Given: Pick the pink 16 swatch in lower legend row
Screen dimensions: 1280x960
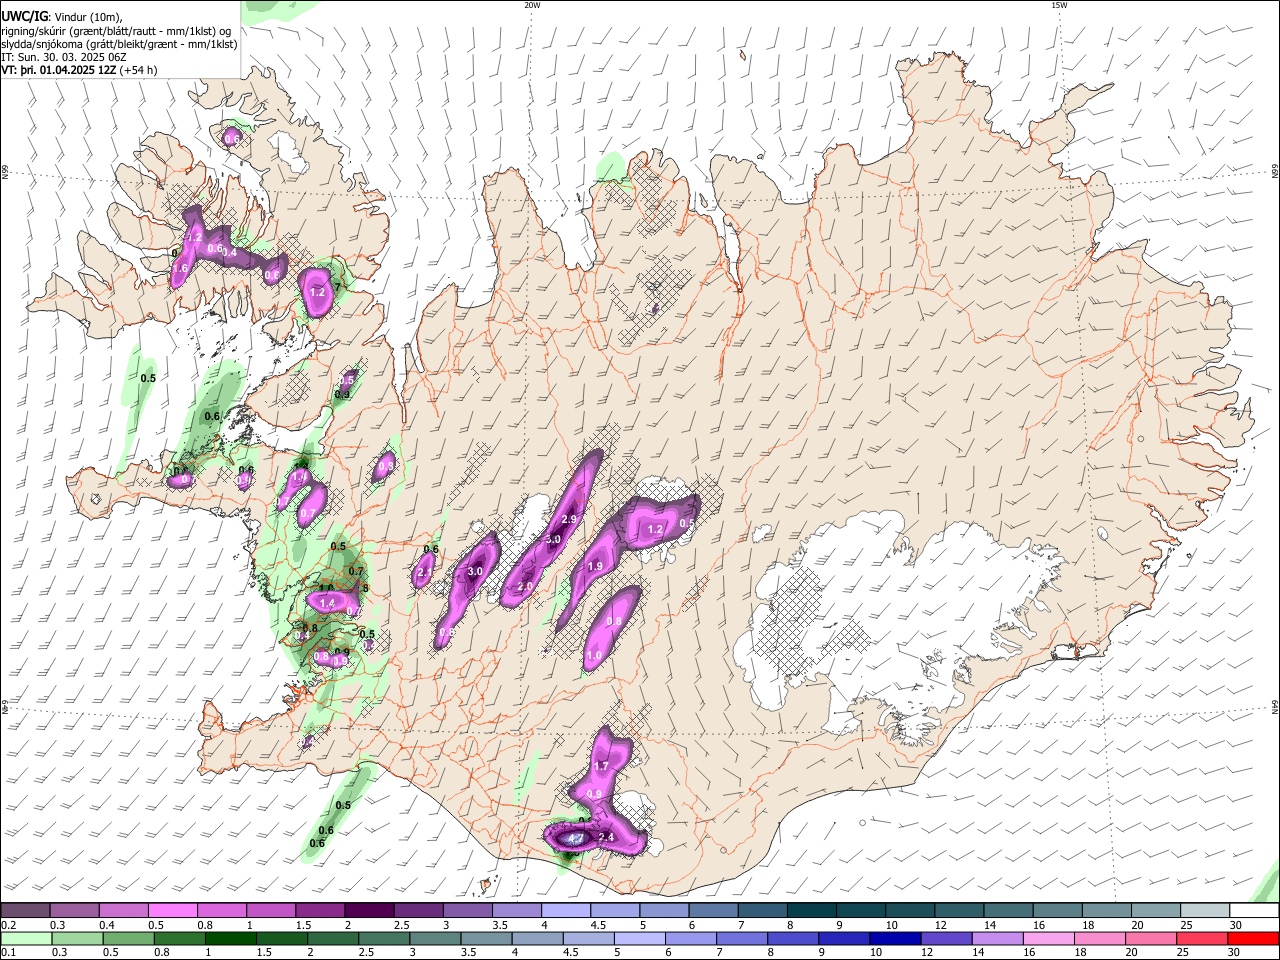Looking at the screenshot, I should pos(1047,938).
